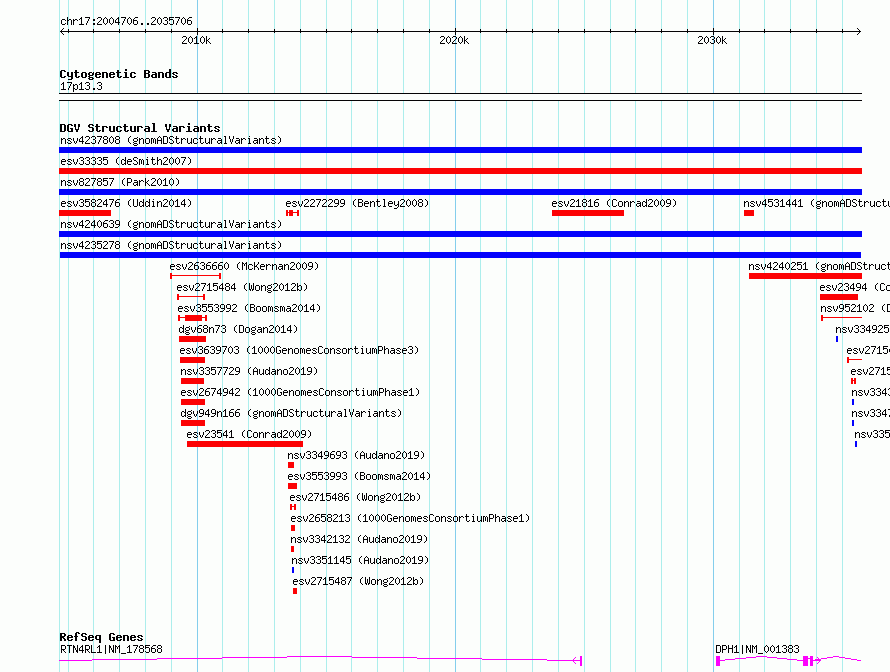Open nsv4240639 gnomAD variant label
This screenshot has width=890, height=672.
(x=171, y=224)
